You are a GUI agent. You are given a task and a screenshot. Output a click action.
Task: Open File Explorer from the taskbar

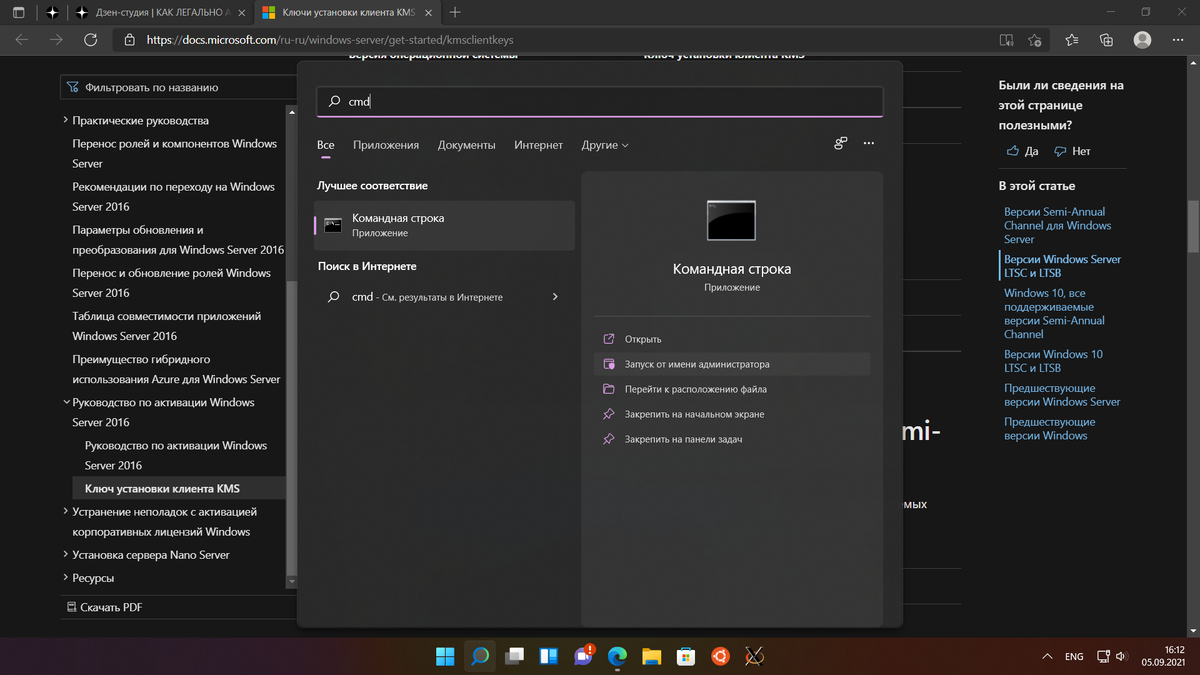[651, 656]
